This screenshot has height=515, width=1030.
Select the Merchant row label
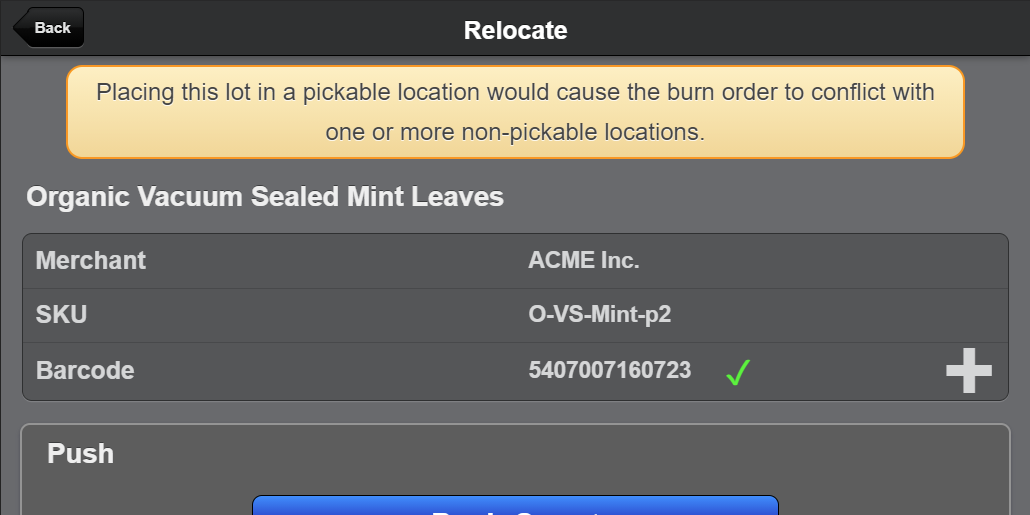click(x=91, y=261)
